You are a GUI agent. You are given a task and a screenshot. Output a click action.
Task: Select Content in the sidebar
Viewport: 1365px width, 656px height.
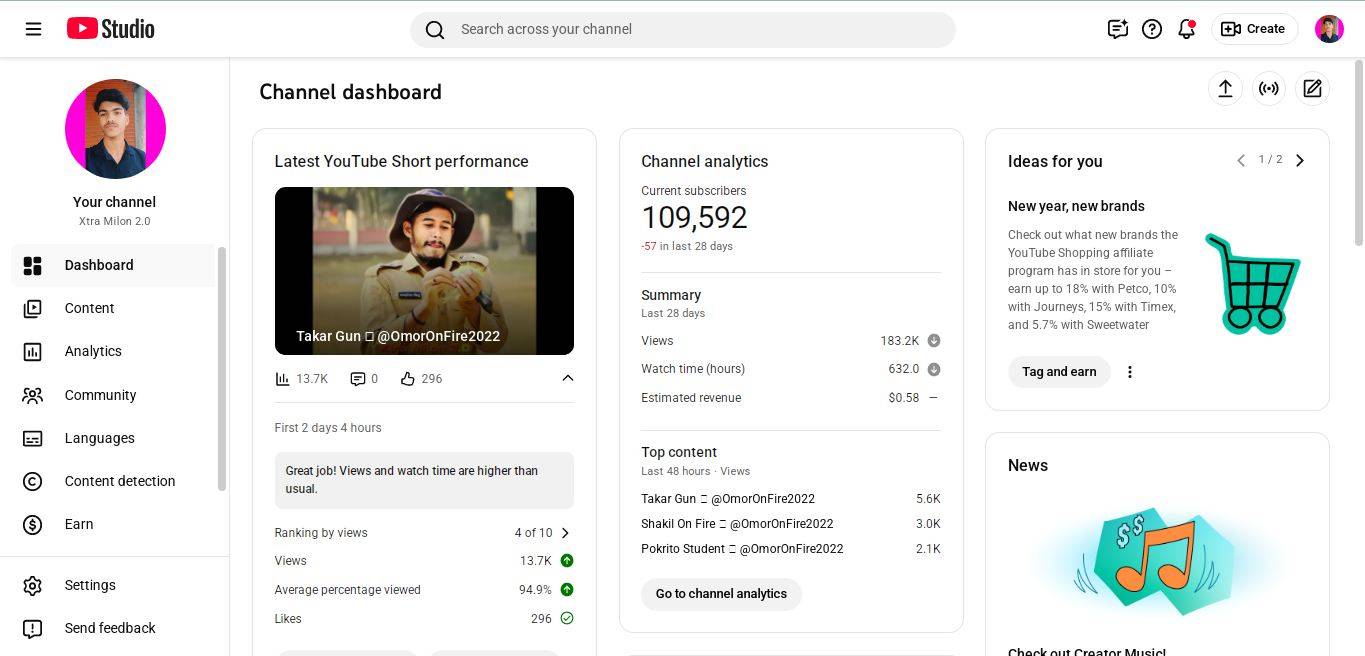click(x=90, y=308)
